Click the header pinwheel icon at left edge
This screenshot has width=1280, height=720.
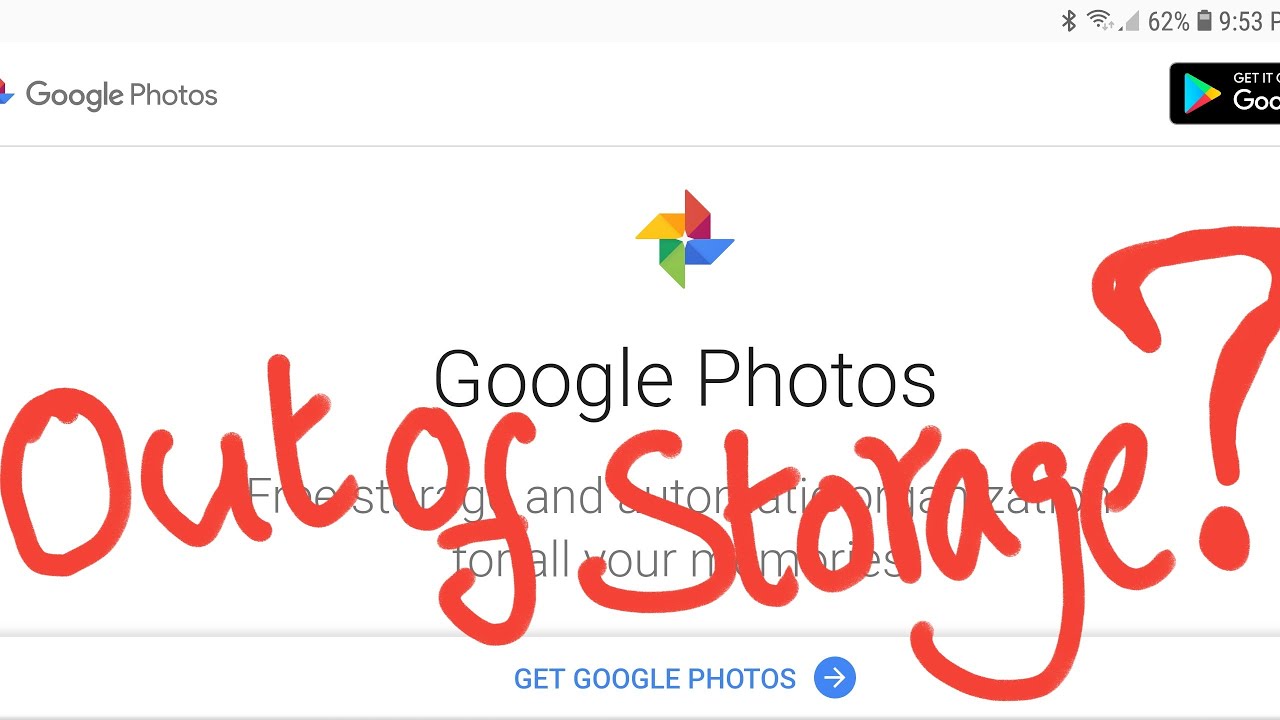[6, 92]
